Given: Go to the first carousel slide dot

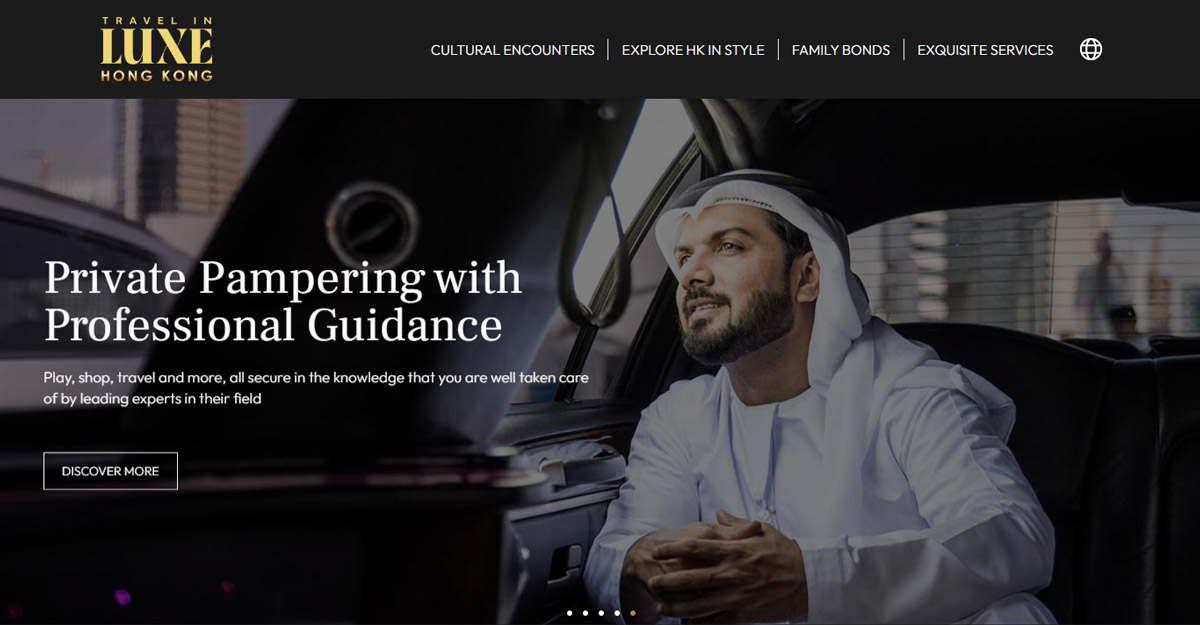Looking at the screenshot, I should pos(569,613).
